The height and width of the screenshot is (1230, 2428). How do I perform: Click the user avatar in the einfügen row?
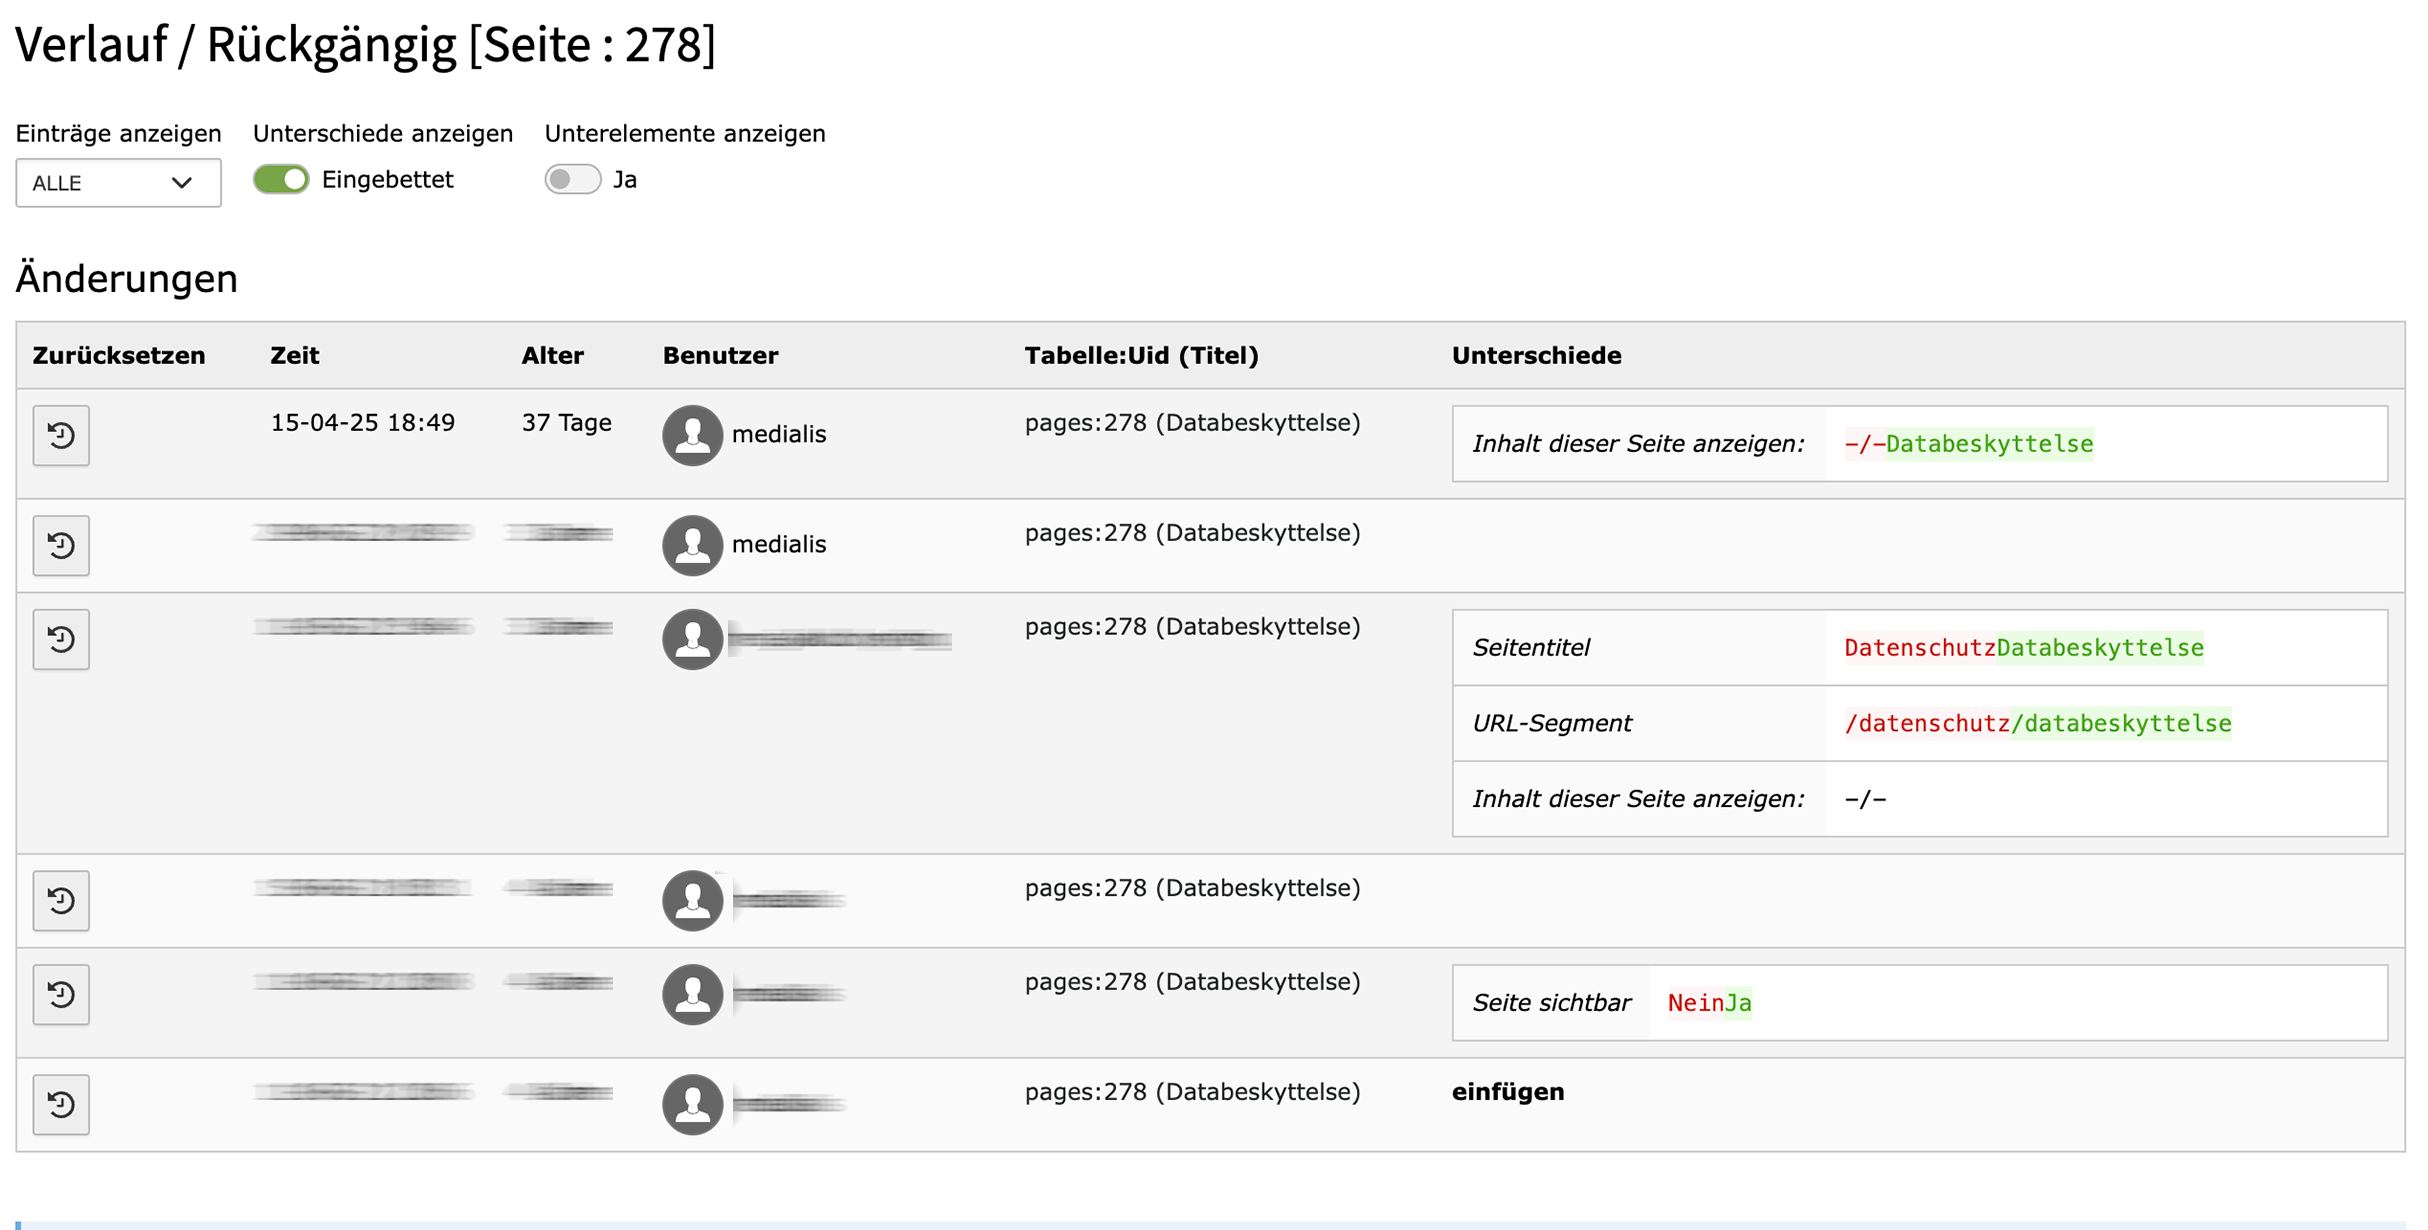point(692,1104)
